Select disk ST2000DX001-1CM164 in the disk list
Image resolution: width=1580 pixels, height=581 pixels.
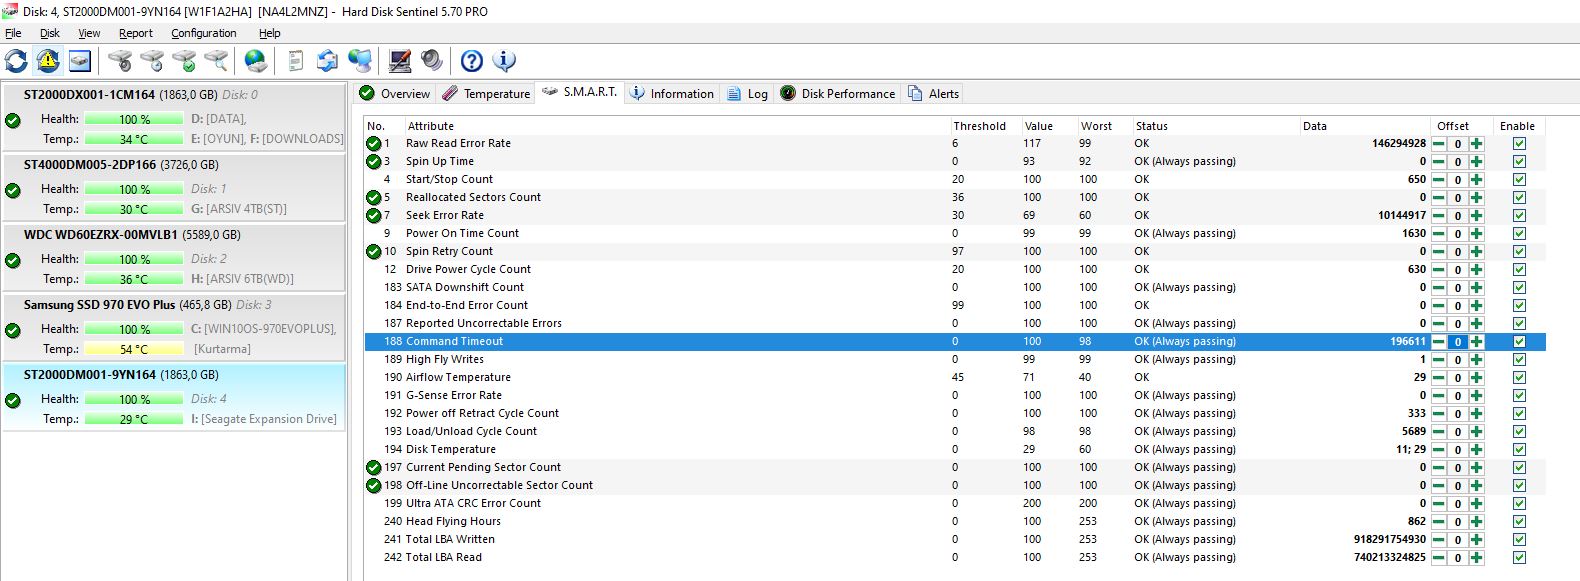174,117
